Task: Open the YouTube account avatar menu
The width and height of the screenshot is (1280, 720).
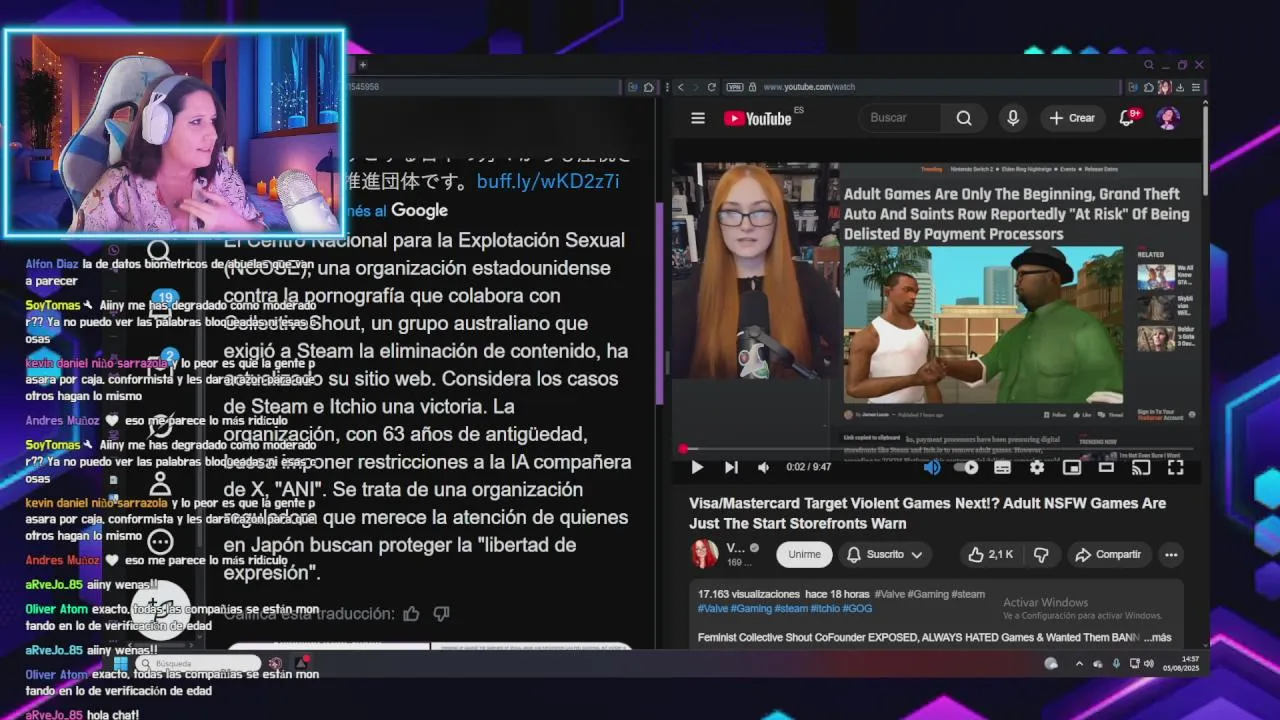Action: click(x=1168, y=118)
